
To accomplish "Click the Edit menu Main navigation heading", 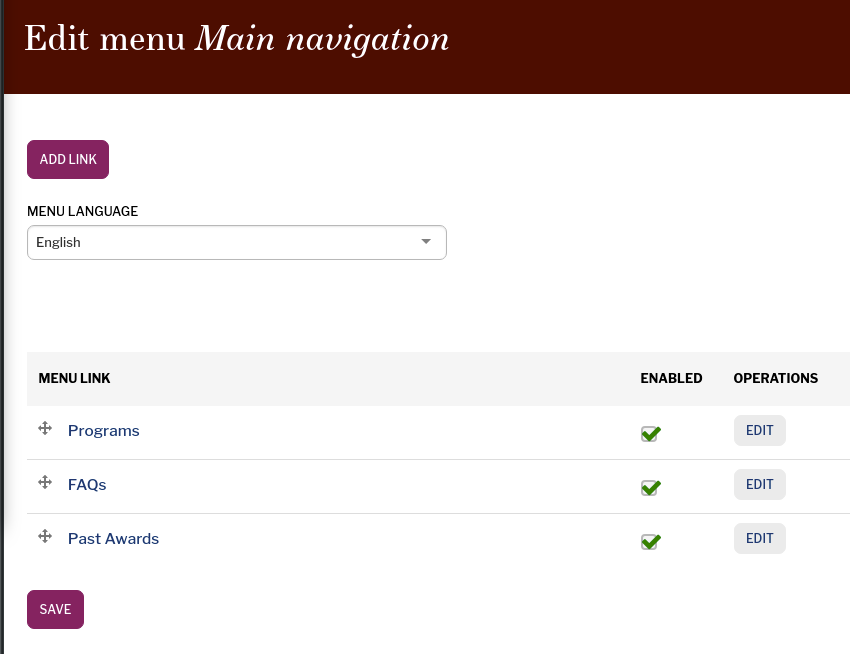I will [x=236, y=40].
